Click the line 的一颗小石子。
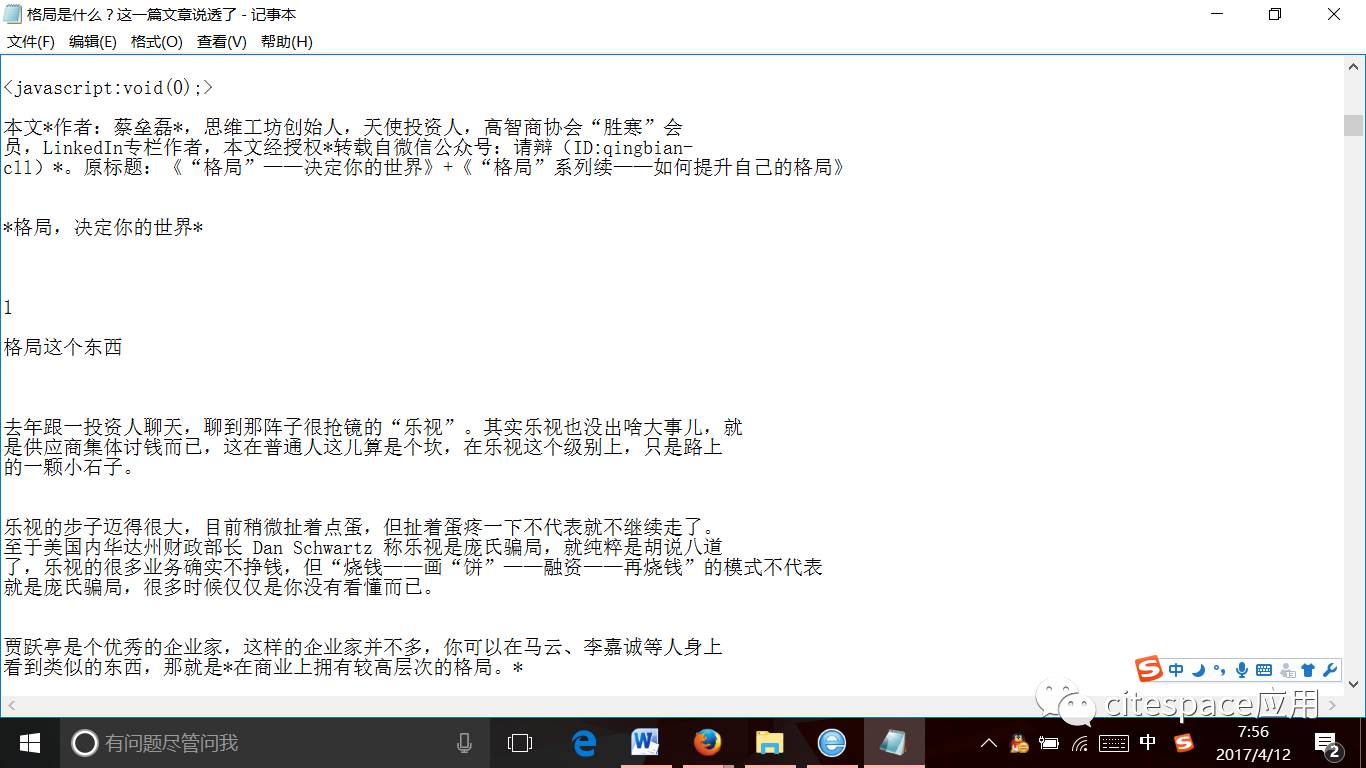Screen dimensions: 1366x768 click(70, 468)
